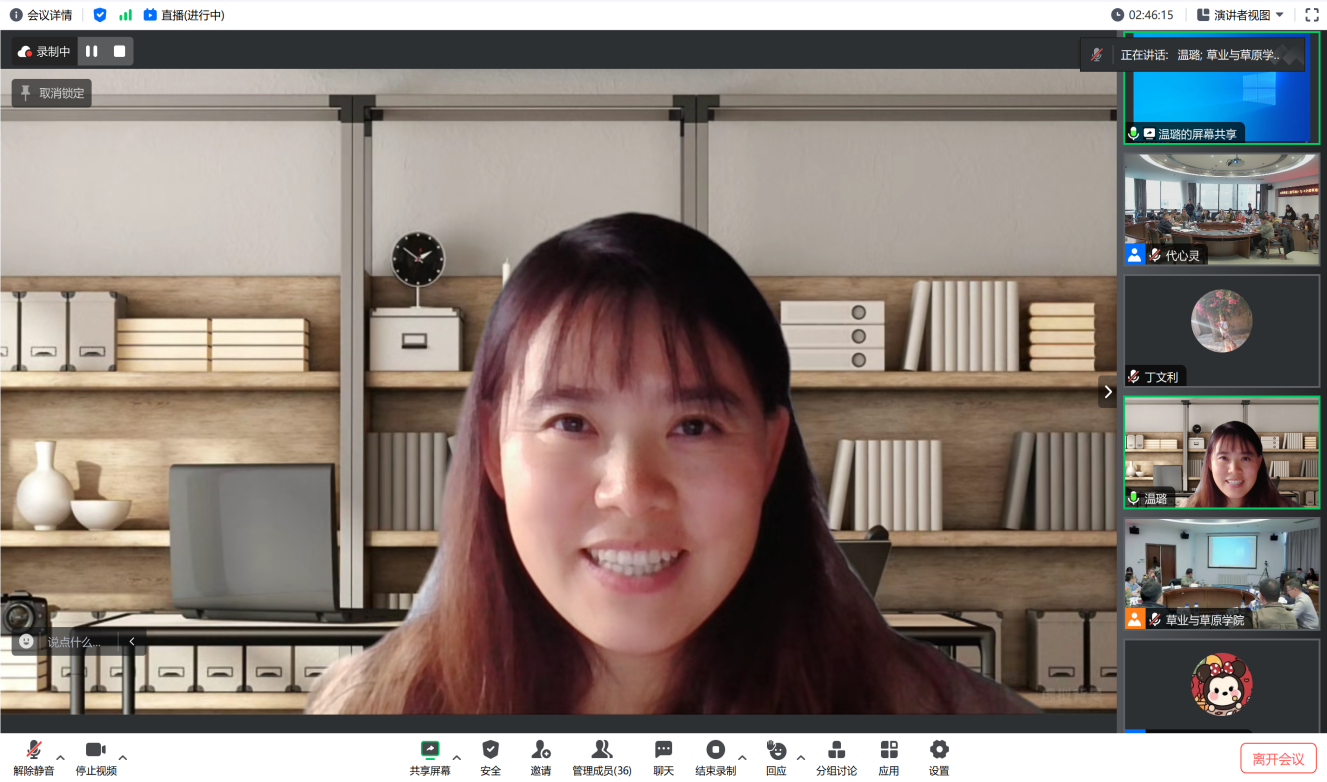This screenshot has width=1327, height=782.
Task: Open the 会议详情 meeting info icon
Action: coord(16,15)
